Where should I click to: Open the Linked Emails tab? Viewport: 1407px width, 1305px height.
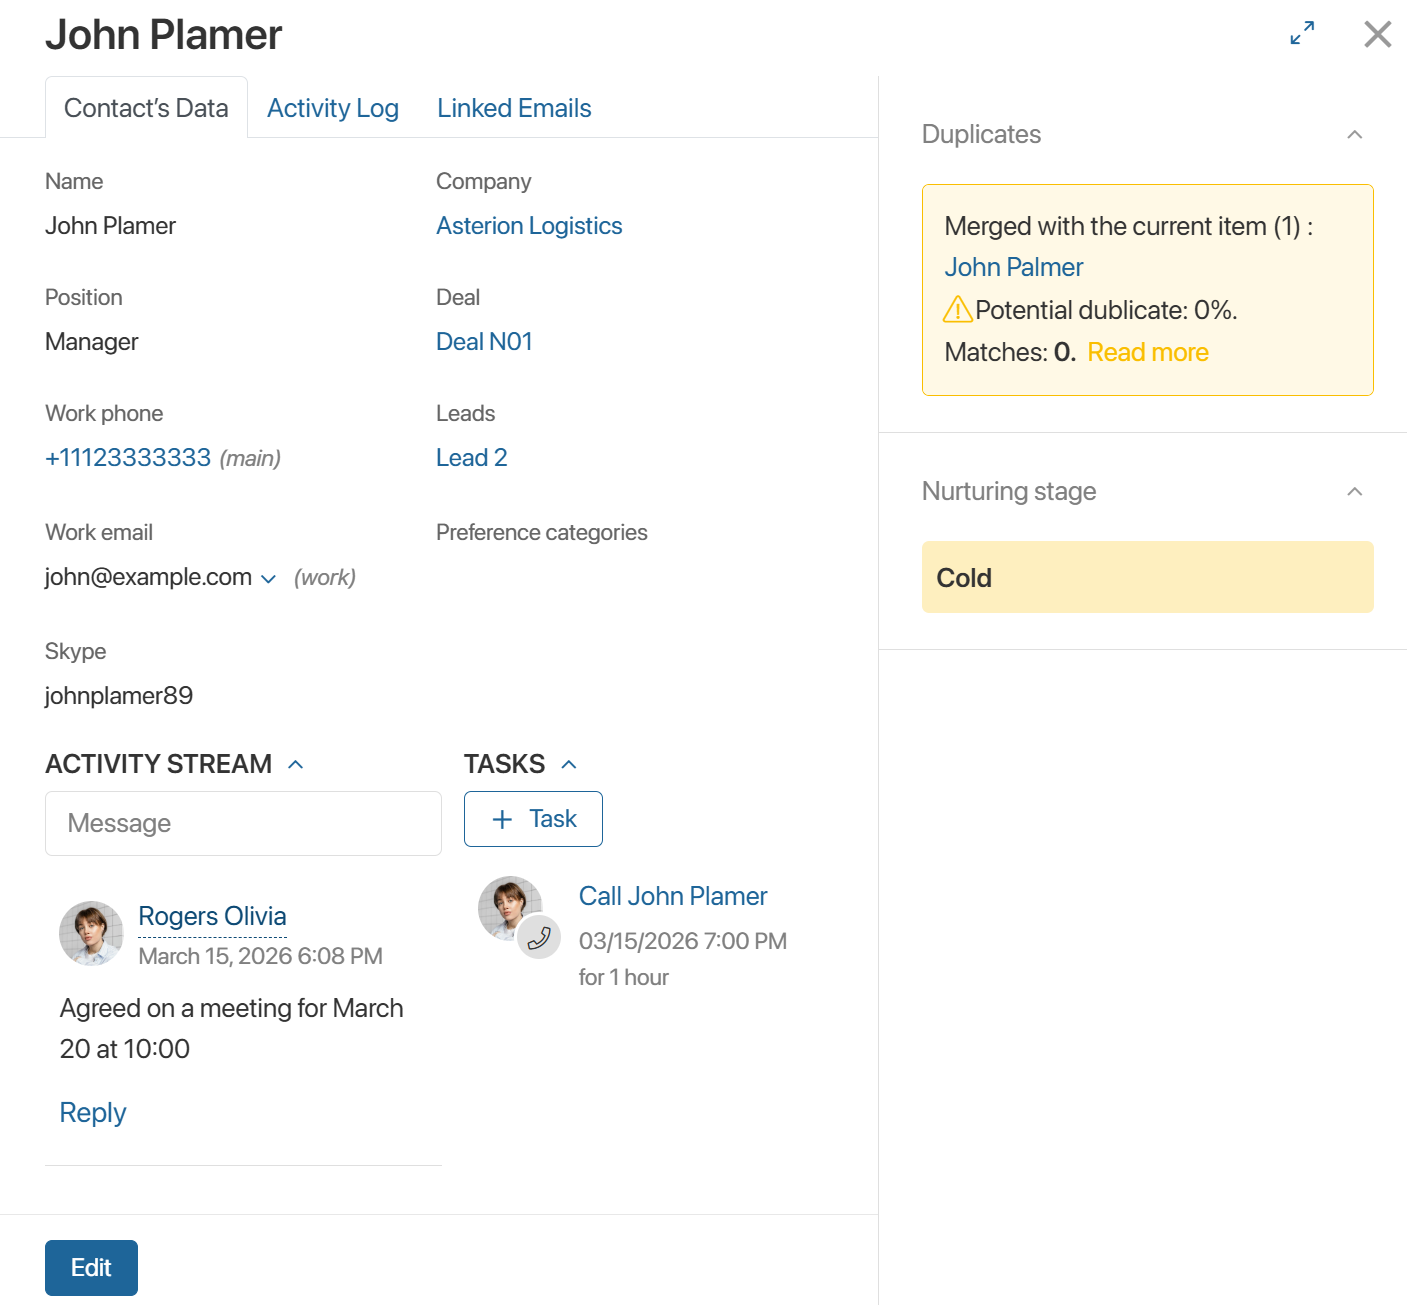click(514, 108)
